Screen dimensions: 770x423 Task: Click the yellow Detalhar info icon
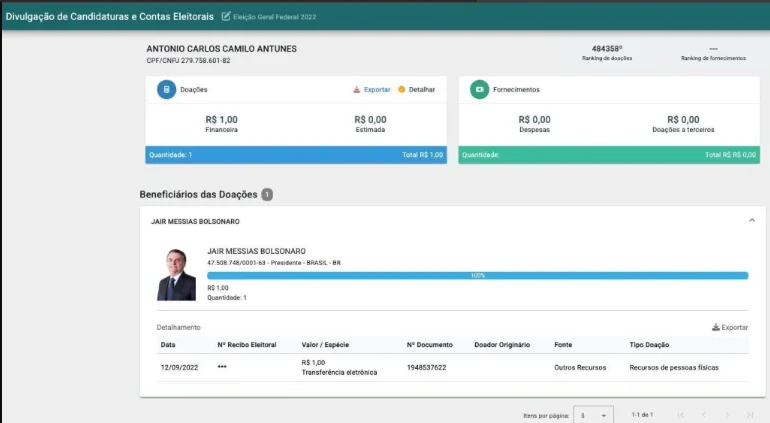point(402,89)
